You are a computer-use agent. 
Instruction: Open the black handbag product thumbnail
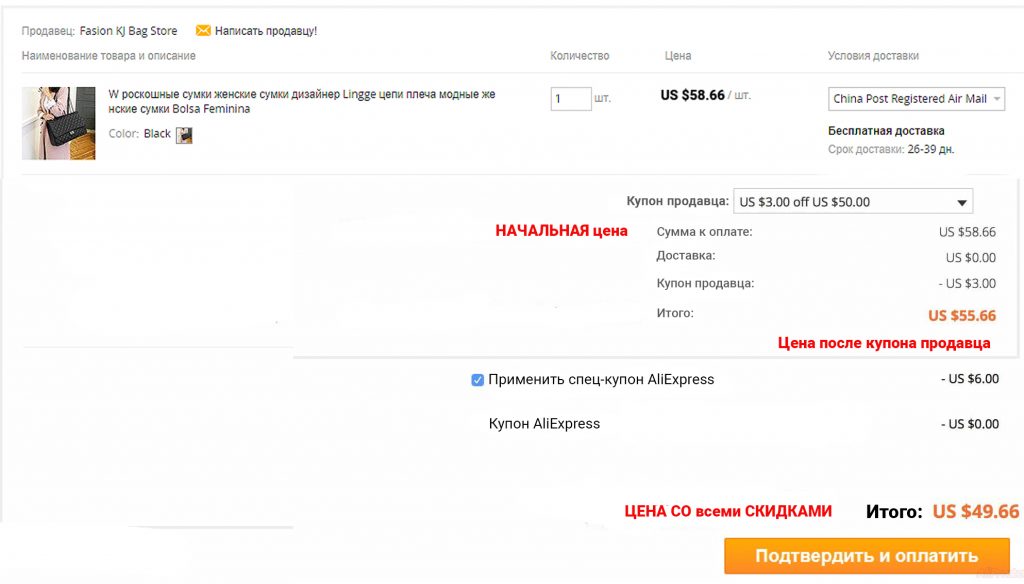click(x=58, y=123)
